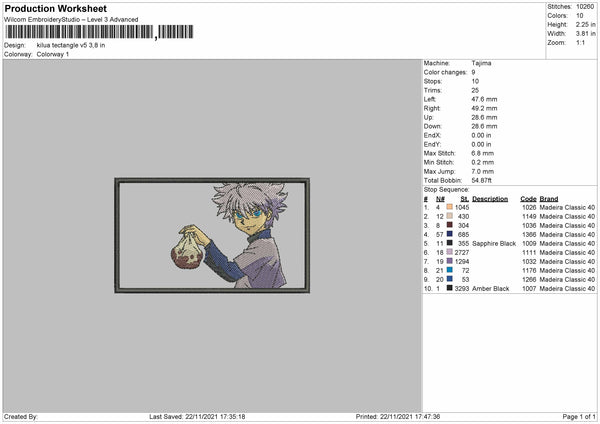Click the 'EndX:' value '0.00 in'

(481, 135)
